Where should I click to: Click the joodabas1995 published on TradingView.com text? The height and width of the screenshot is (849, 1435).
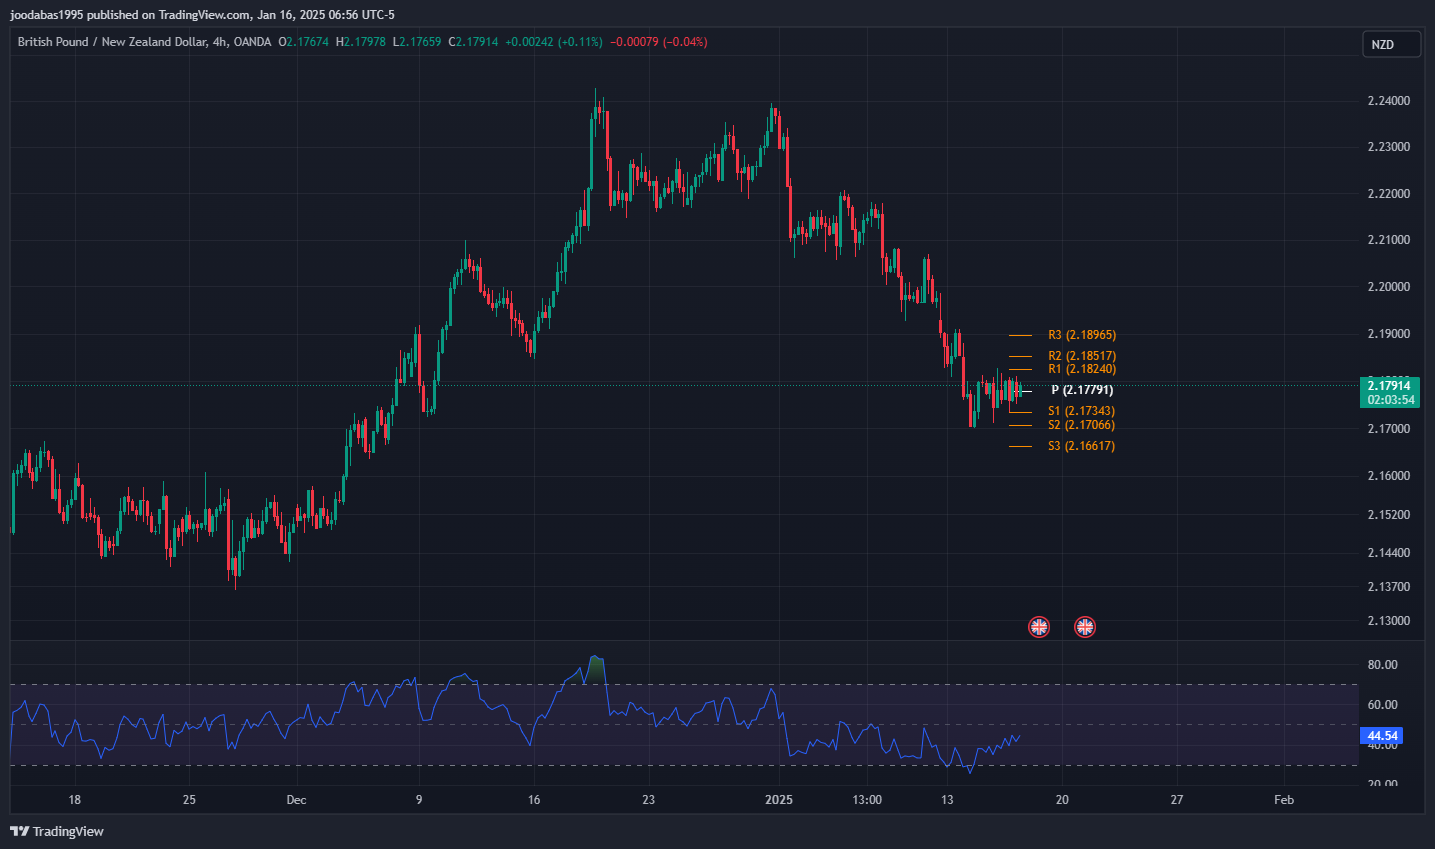(x=202, y=15)
